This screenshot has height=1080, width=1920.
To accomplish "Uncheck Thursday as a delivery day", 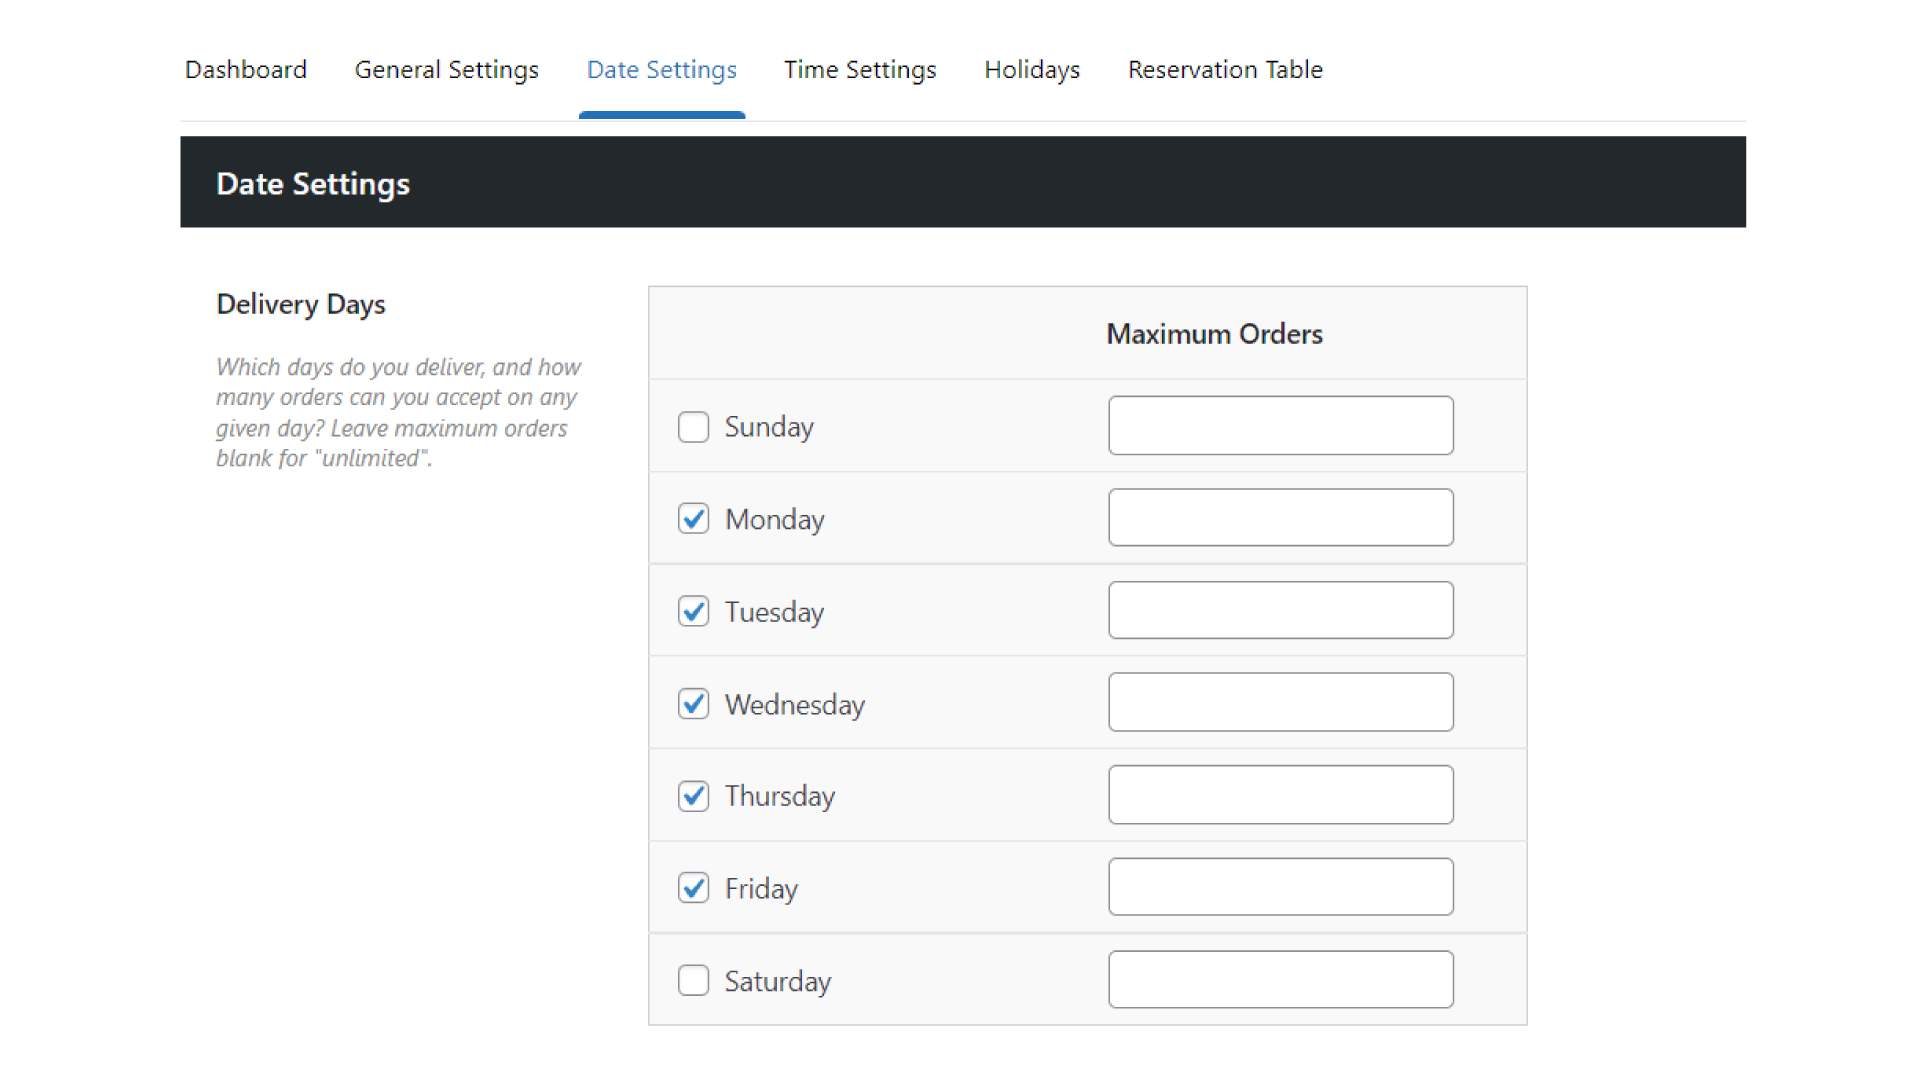I will tap(694, 796).
